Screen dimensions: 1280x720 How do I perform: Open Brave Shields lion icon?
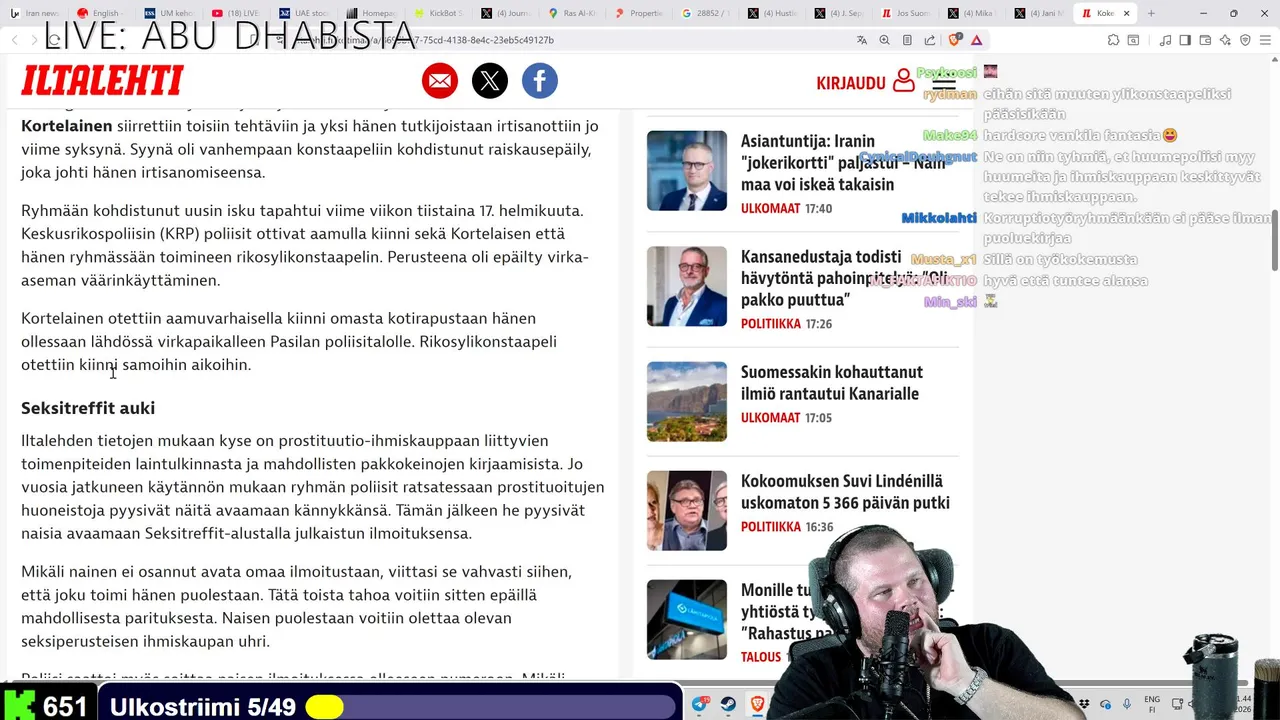[954, 40]
